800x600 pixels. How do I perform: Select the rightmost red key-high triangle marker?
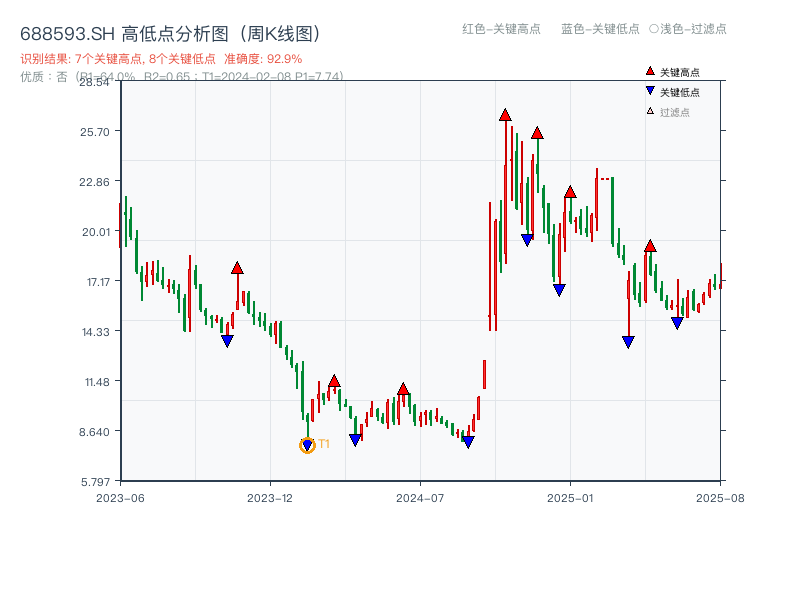651,245
